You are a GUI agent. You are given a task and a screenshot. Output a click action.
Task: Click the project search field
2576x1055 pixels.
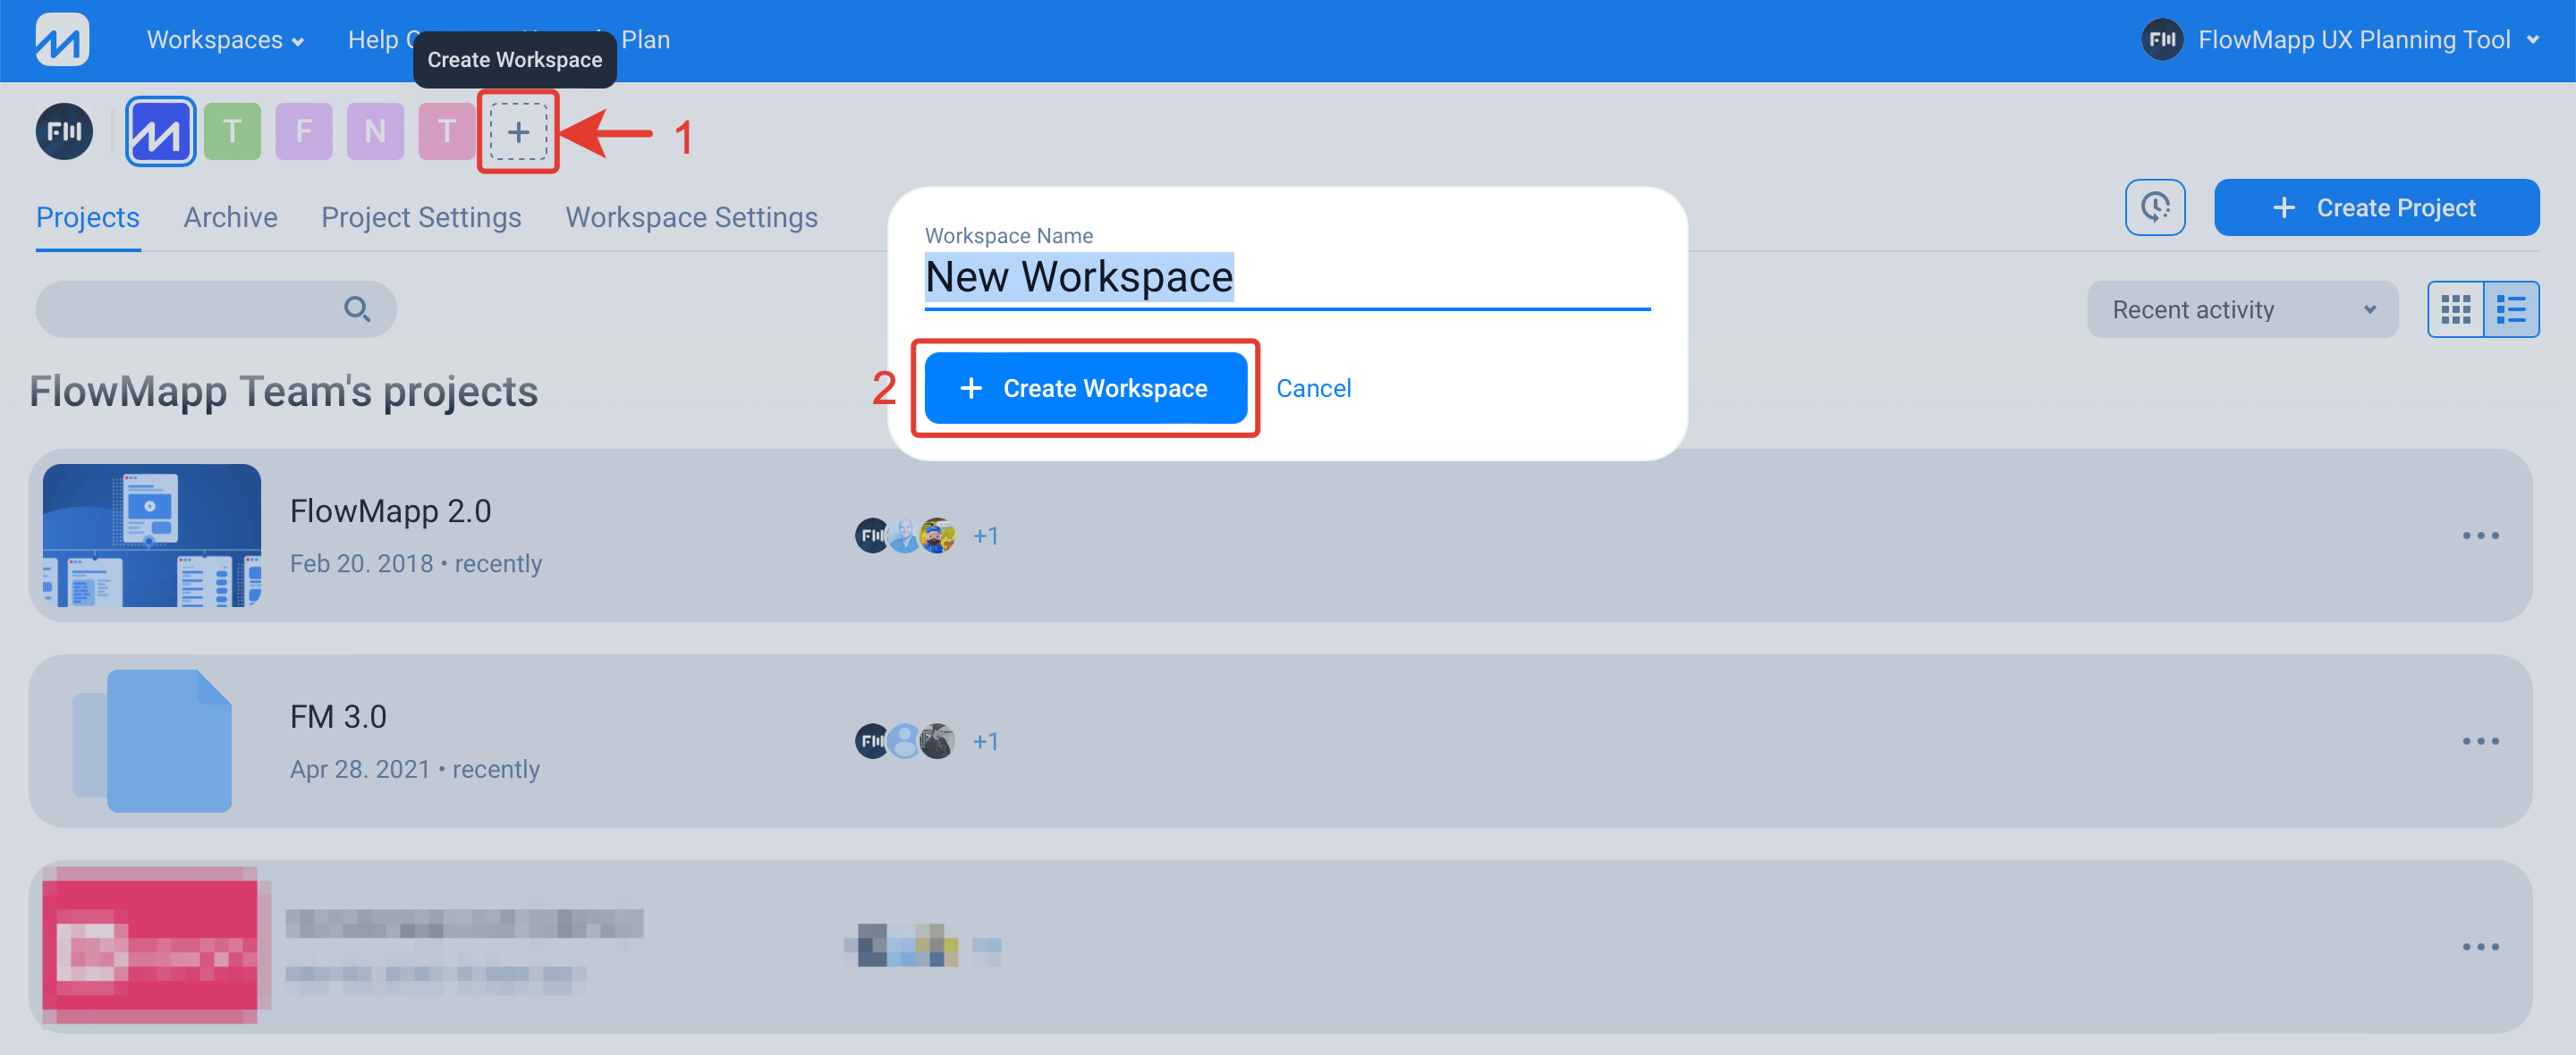coord(216,309)
